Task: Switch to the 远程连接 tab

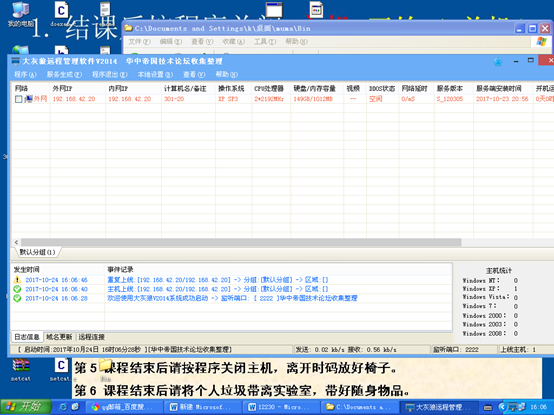Action: point(91,337)
